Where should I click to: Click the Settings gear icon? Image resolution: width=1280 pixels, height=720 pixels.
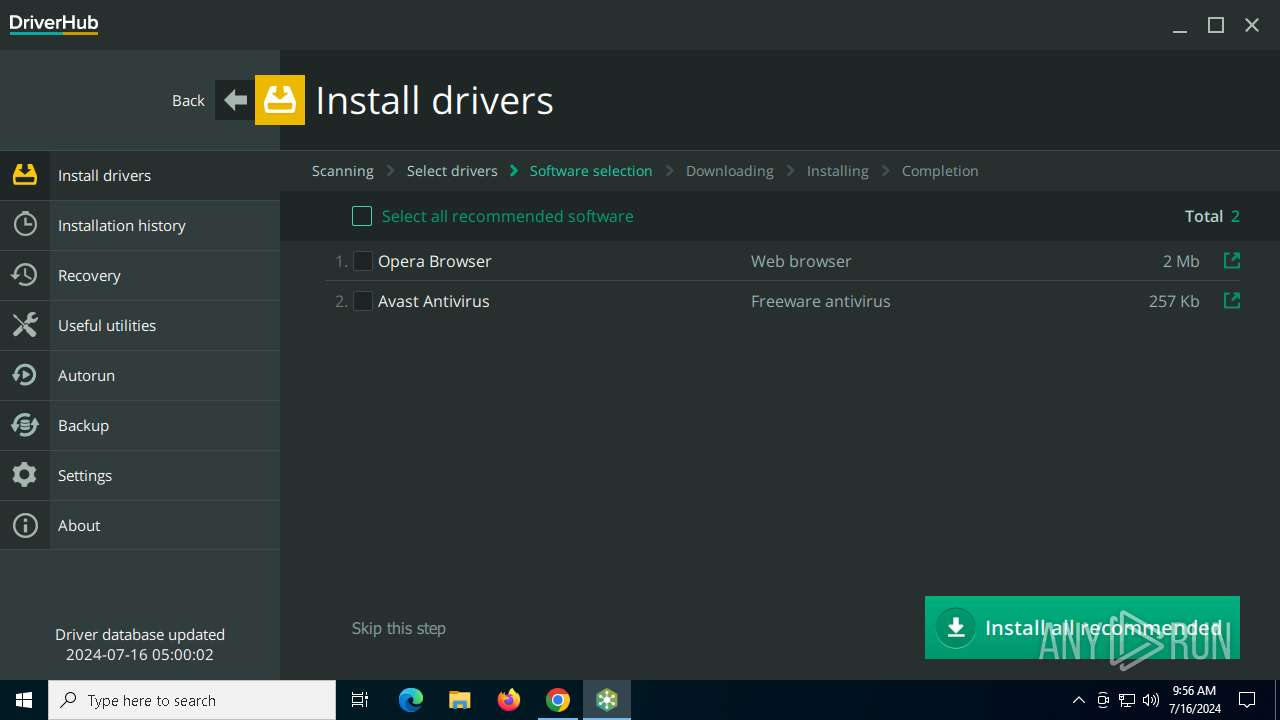[x=25, y=475]
